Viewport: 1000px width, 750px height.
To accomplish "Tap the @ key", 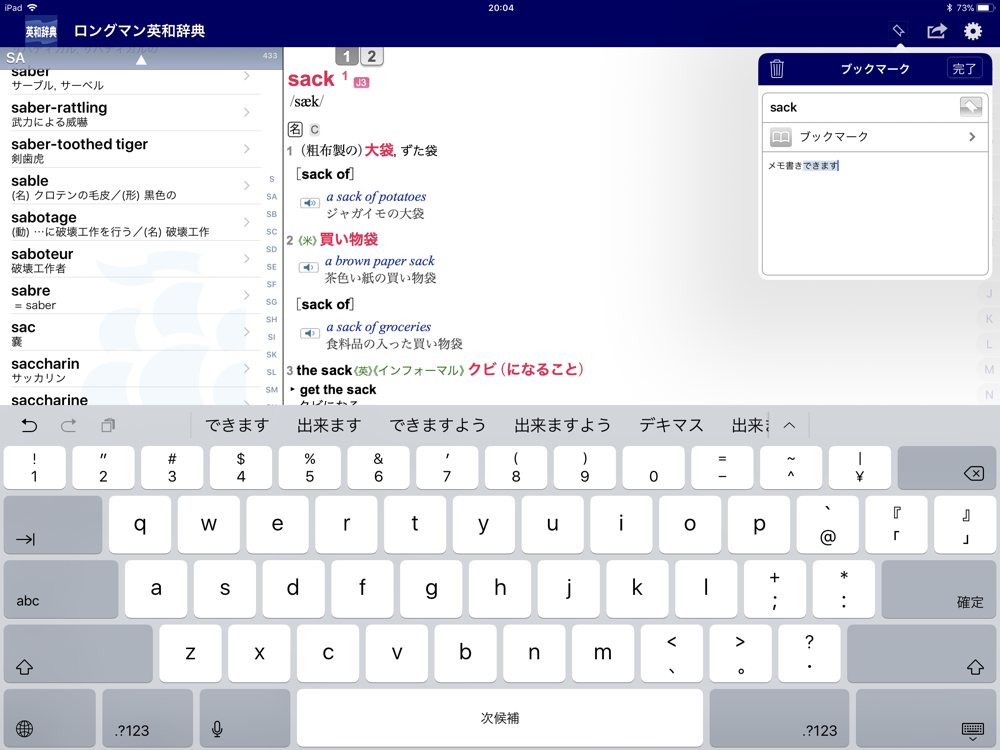I will tap(827, 525).
